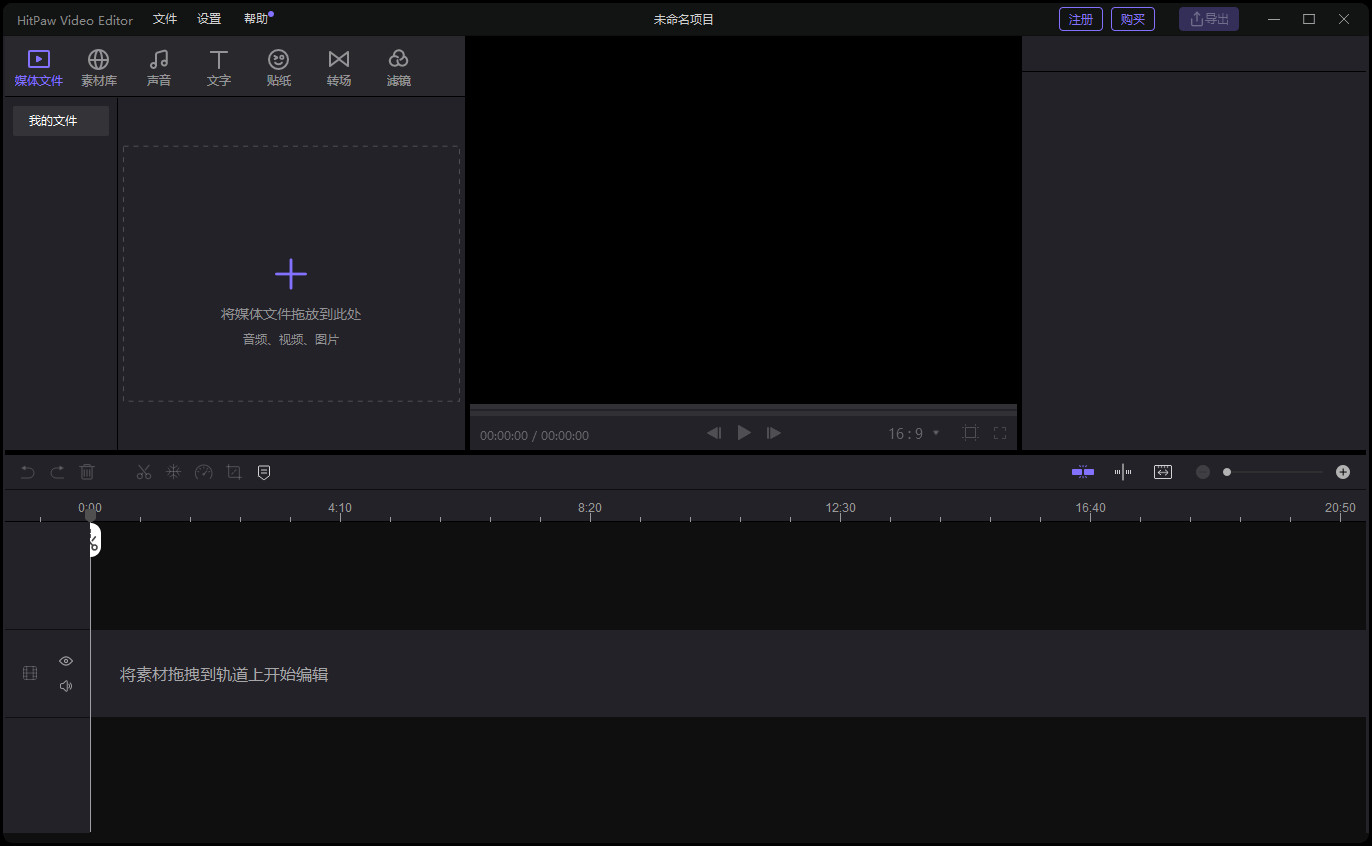Open the 贴纸 stickers tab
Screen dimensions: 1372x846
(x=279, y=68)
